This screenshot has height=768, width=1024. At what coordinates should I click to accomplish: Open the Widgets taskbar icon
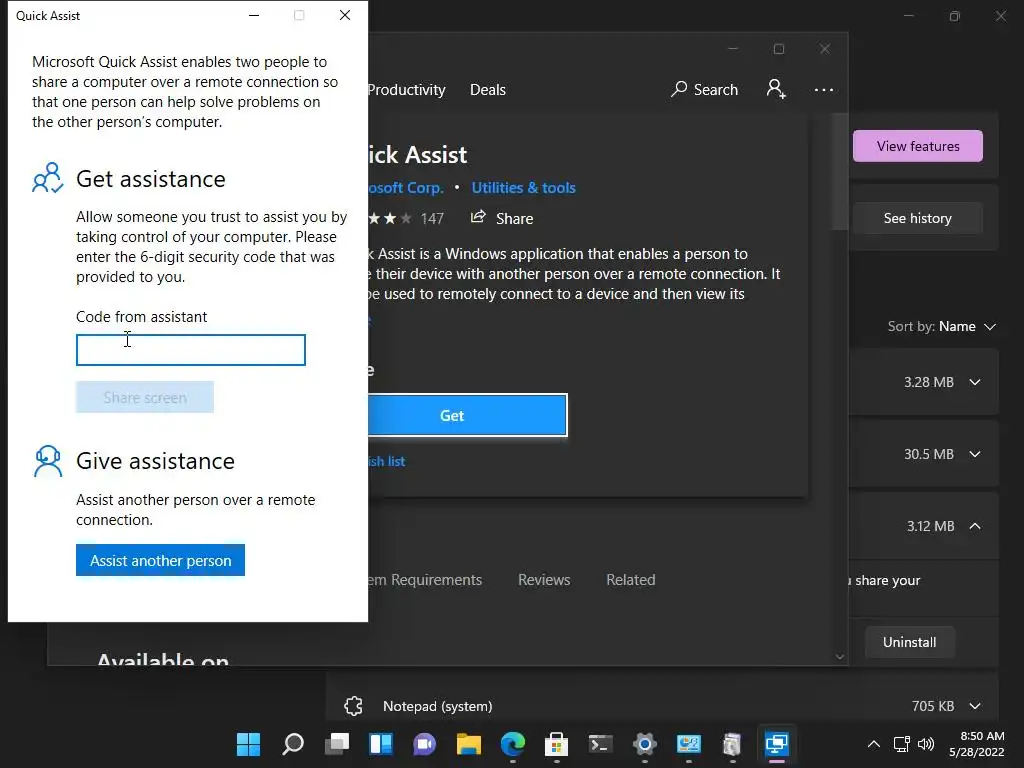(x=381, y=744)
